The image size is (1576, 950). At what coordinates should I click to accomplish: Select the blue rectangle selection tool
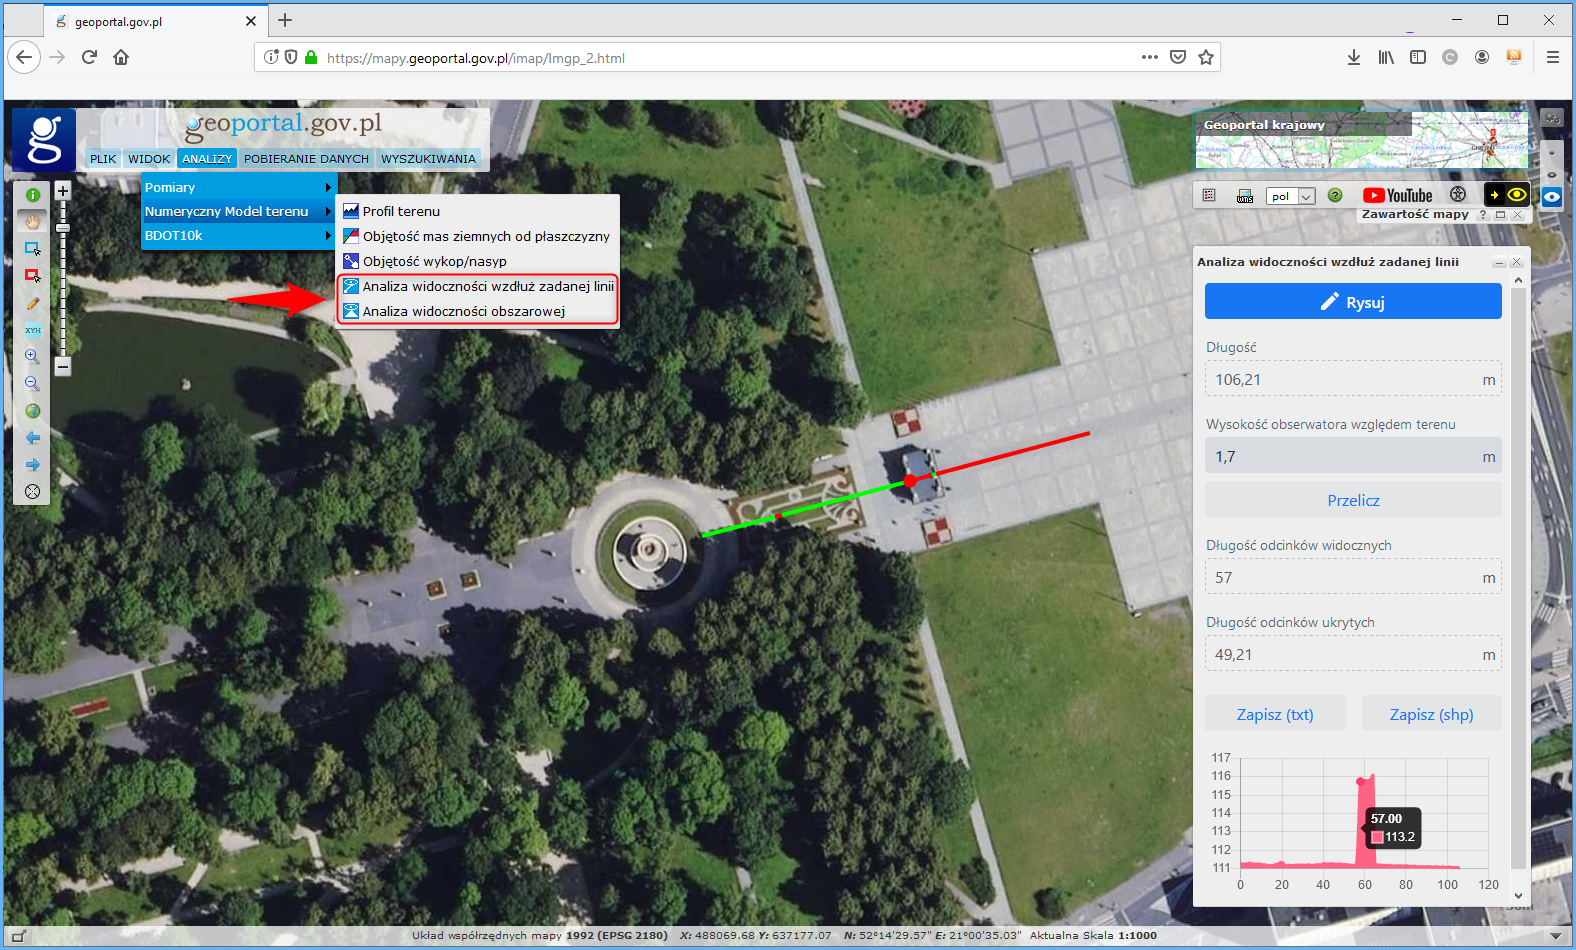[x=32, y=248]
